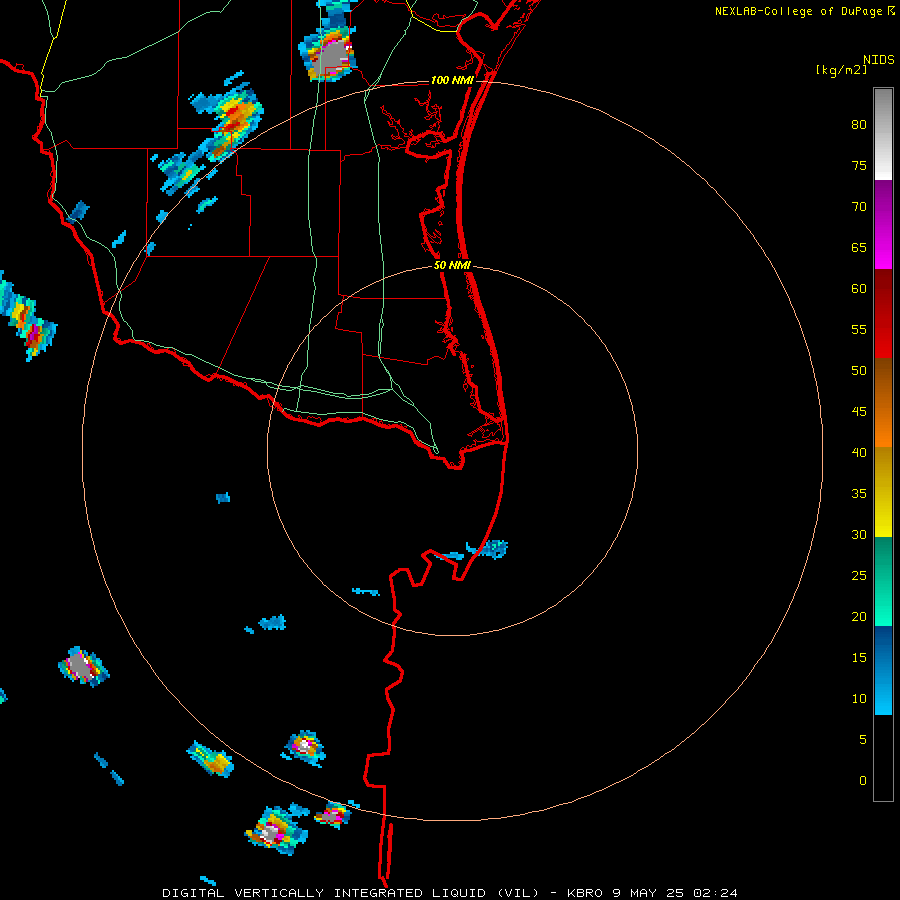The image size is (900, 900).
Task: Click the 80 value on color scale
Action: pos(859,125)
